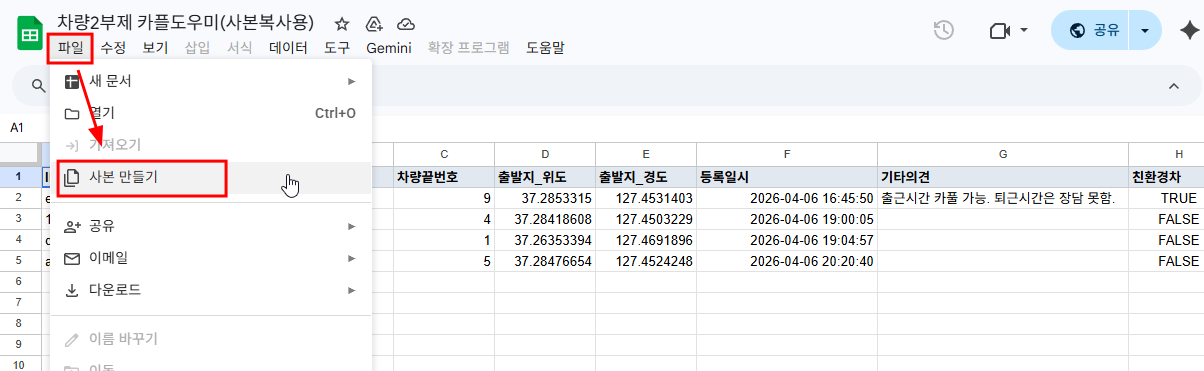Open the 파일 menu

70,47
